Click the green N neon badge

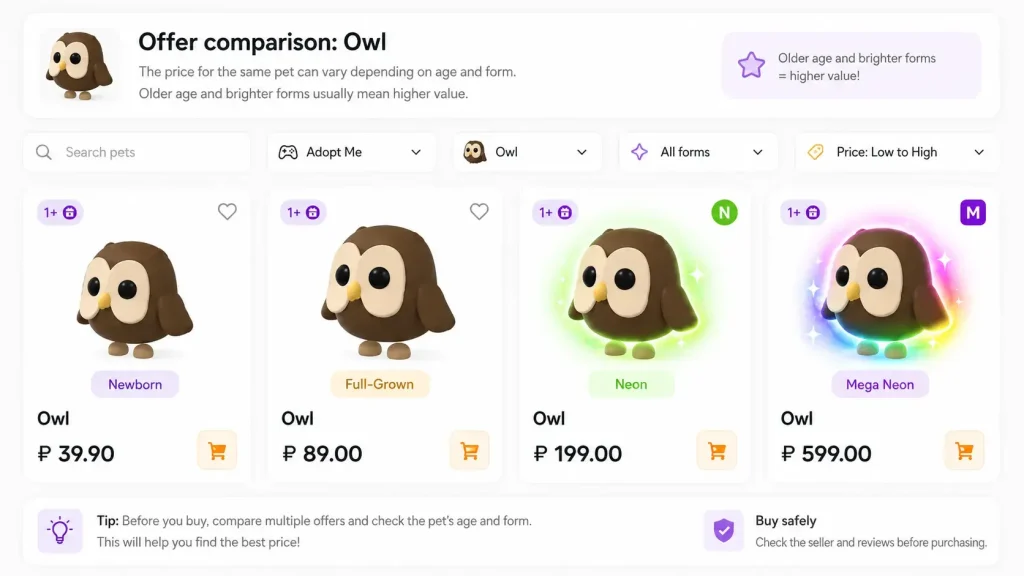point(724,212)
